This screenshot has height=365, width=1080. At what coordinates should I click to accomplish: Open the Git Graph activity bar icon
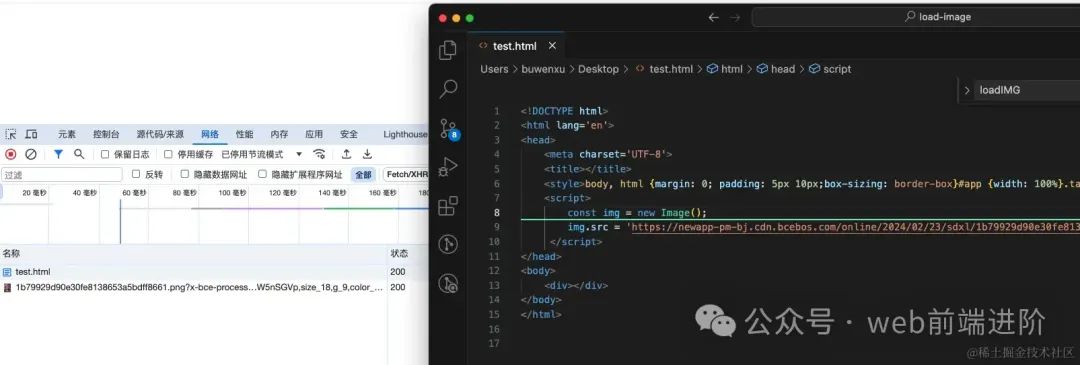(x=448, y=244)
